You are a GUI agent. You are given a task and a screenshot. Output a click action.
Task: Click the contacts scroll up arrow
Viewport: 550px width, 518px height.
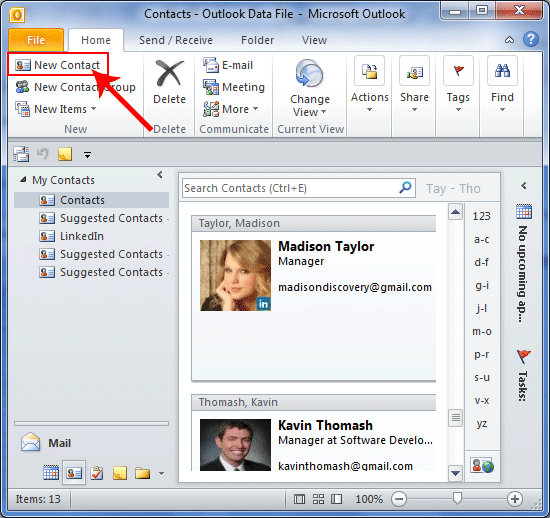(x=455, y=211)
